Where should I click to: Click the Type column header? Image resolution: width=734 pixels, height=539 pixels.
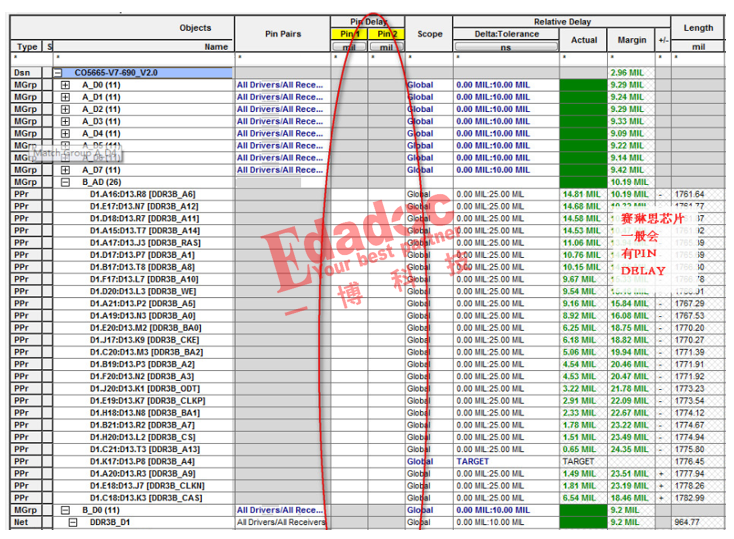[27, 46]
